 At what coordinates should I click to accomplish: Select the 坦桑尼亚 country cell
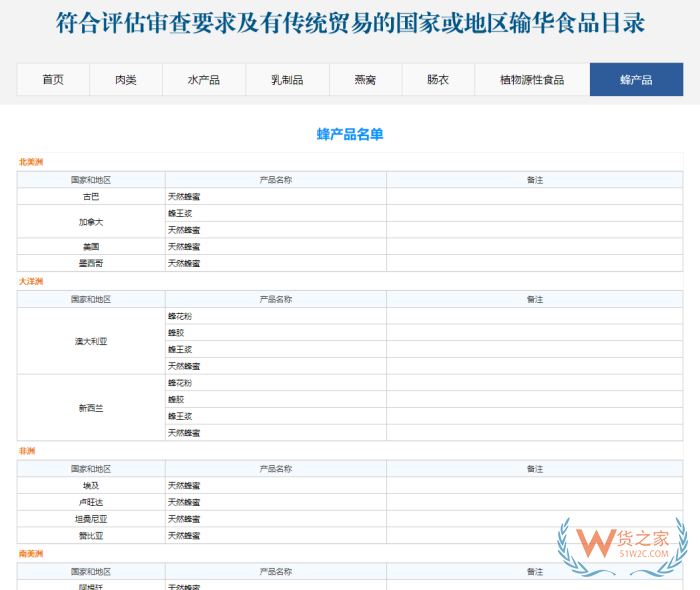pos(91,519)
